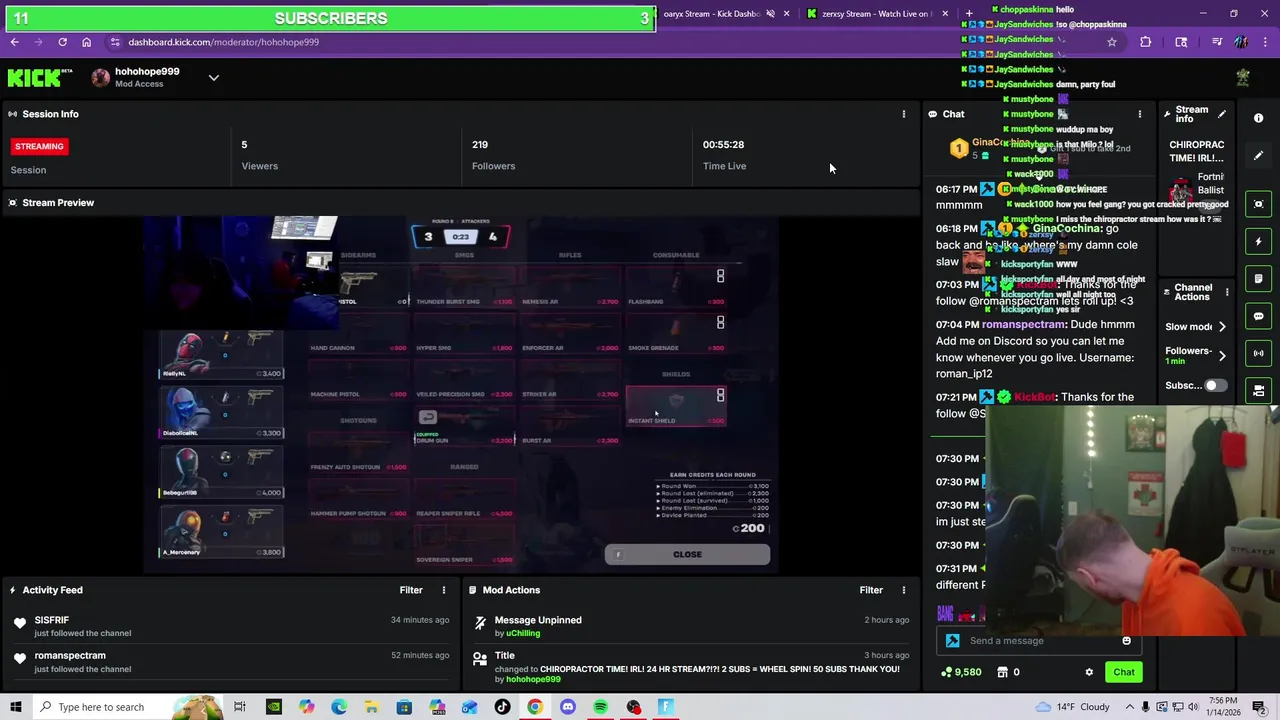
Task: Open Mod Actions three-dot menu
Action: [903, 590]
